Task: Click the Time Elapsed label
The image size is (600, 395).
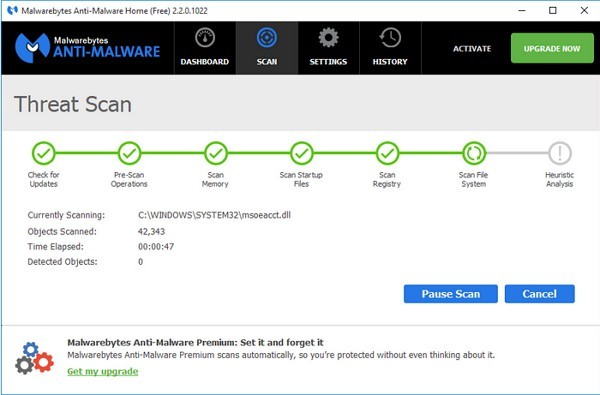Action: (55, 246)
